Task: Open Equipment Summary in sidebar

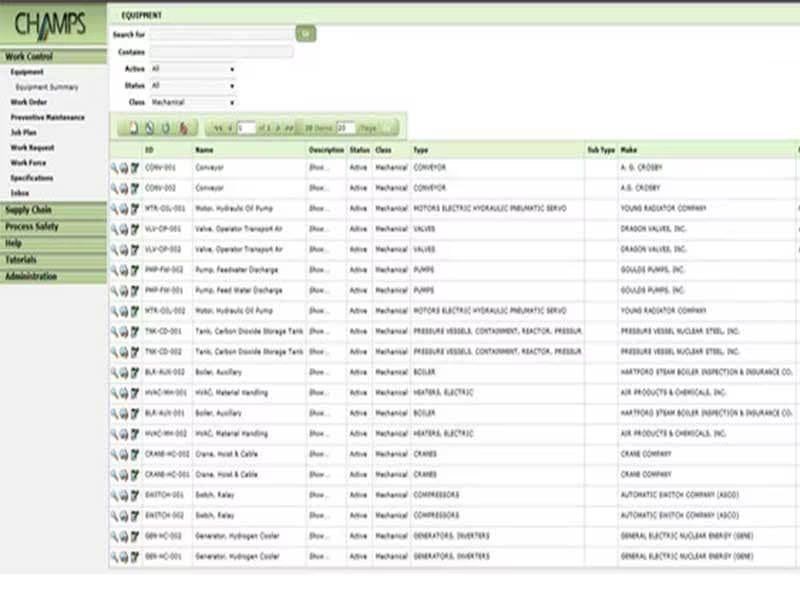Action: tap(47, 87)
